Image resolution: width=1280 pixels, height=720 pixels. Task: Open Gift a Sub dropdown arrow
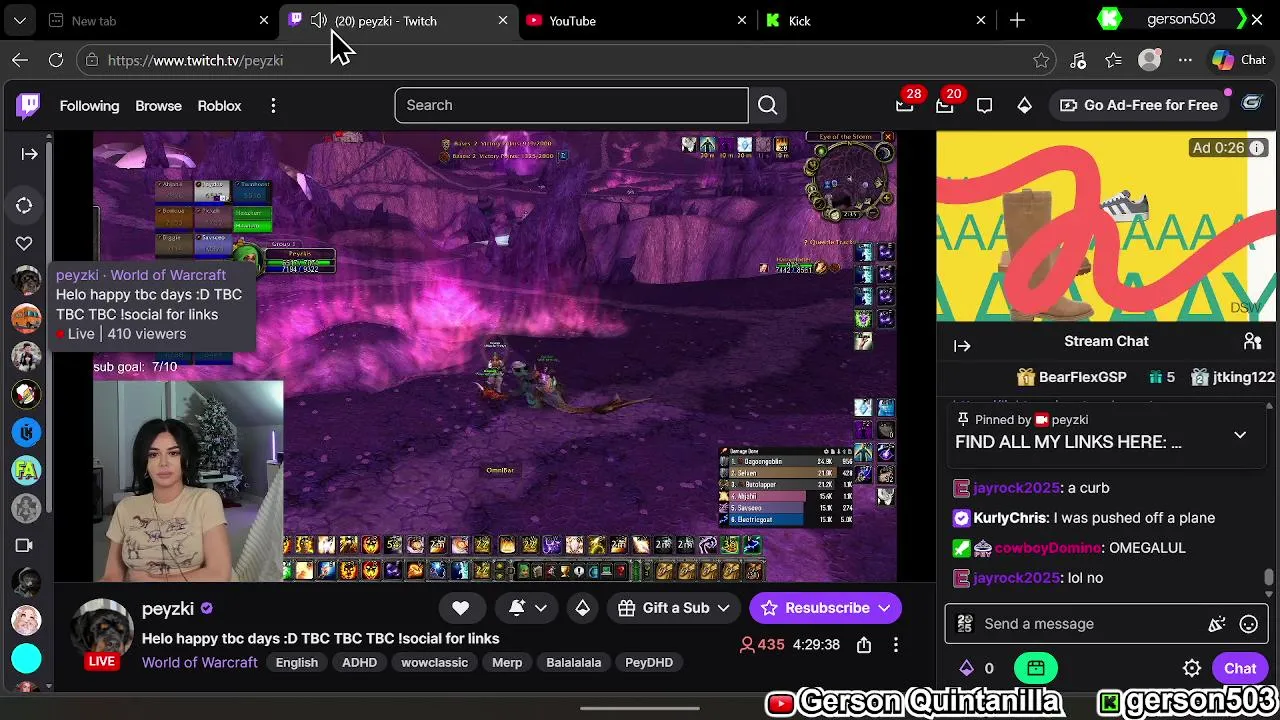tap(724, 608)
